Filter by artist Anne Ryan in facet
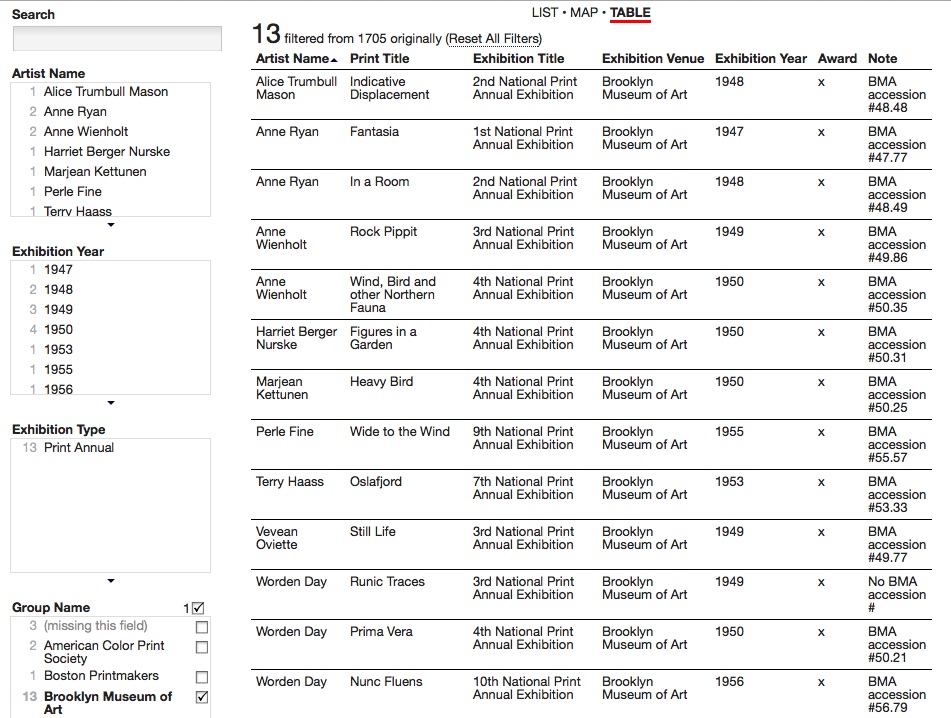The image size is (951, 718). [x=75, y=112]
